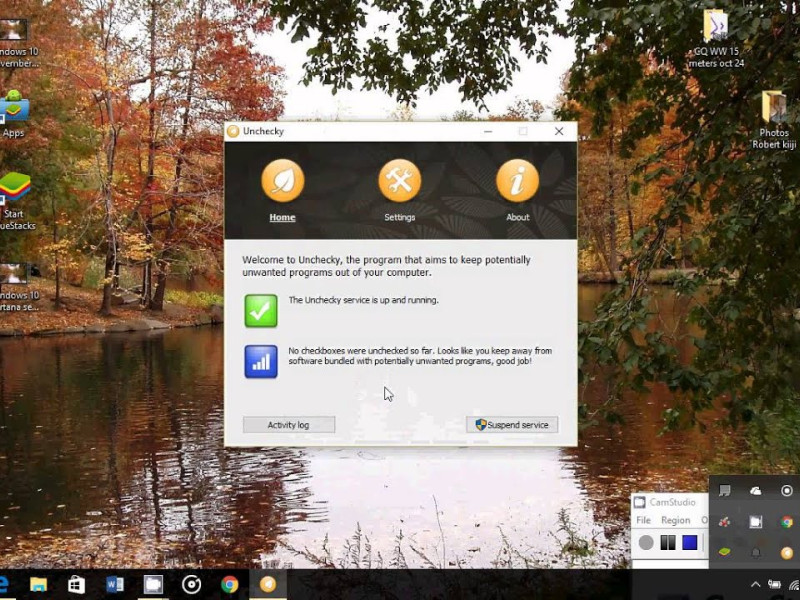Click the green service status checkmark icon
This screenshot has width=800, height=600.
pyautogui.click(x=261, y=311)
